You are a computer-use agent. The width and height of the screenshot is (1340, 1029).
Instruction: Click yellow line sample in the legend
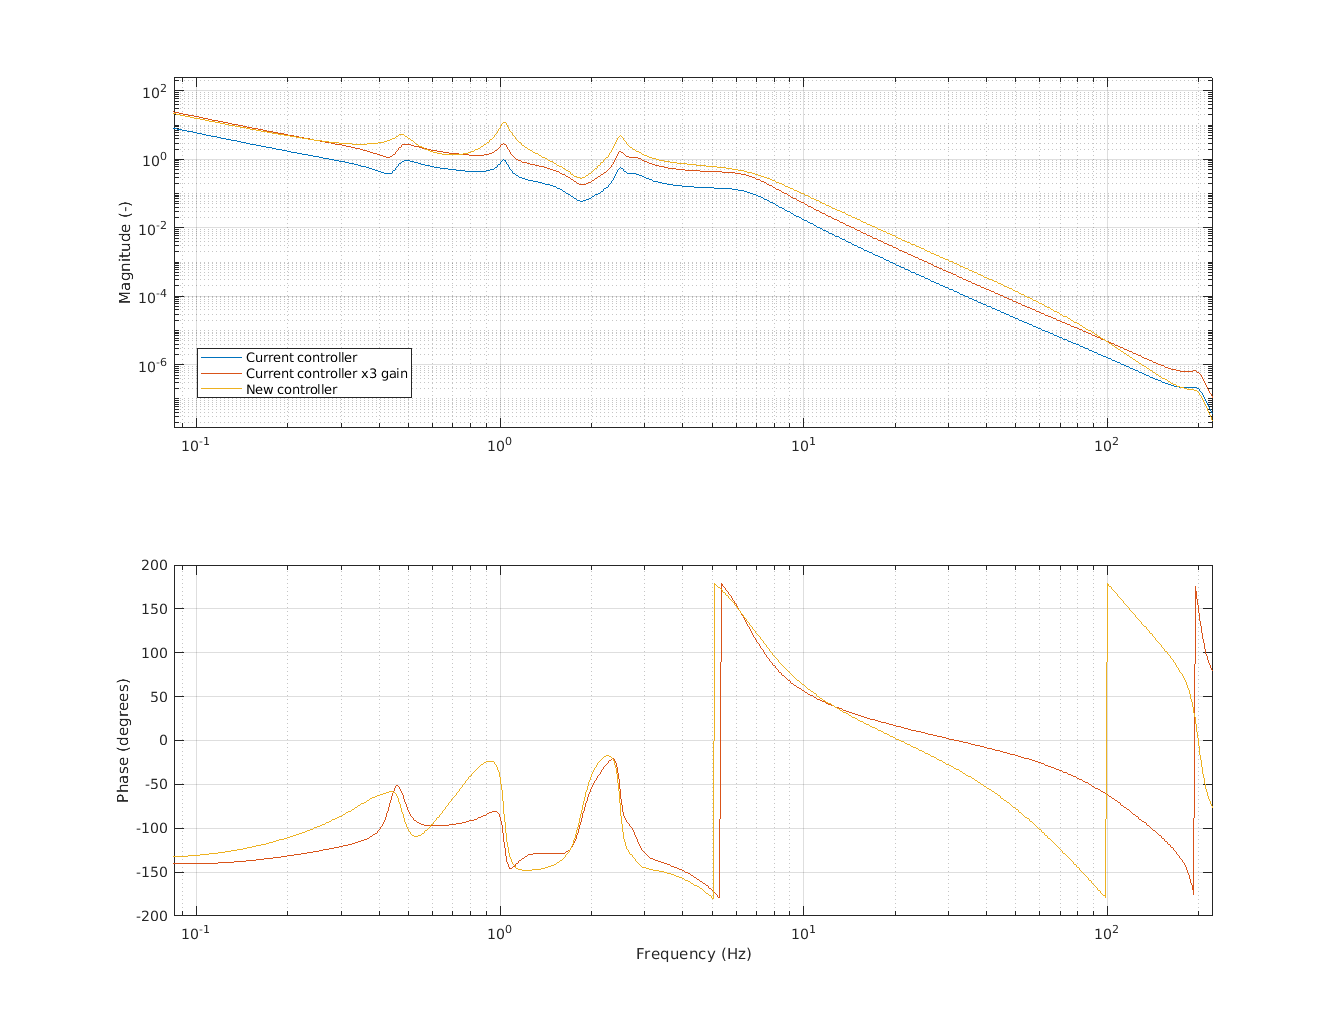tap(221, 389)
